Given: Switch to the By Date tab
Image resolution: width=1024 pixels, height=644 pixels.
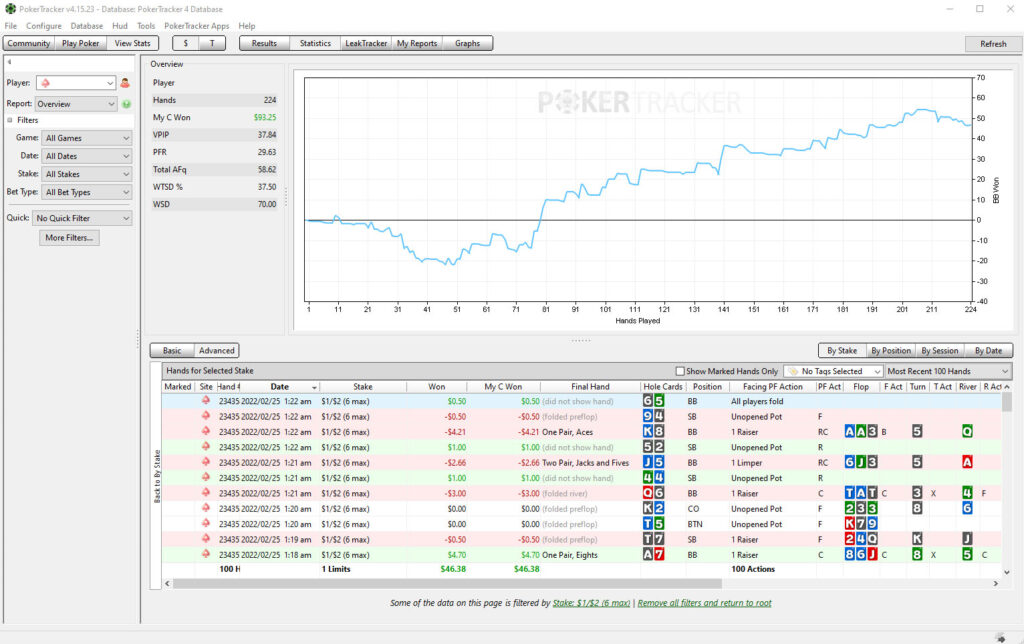Looking at the screenshot, I should tap(988, 351).
